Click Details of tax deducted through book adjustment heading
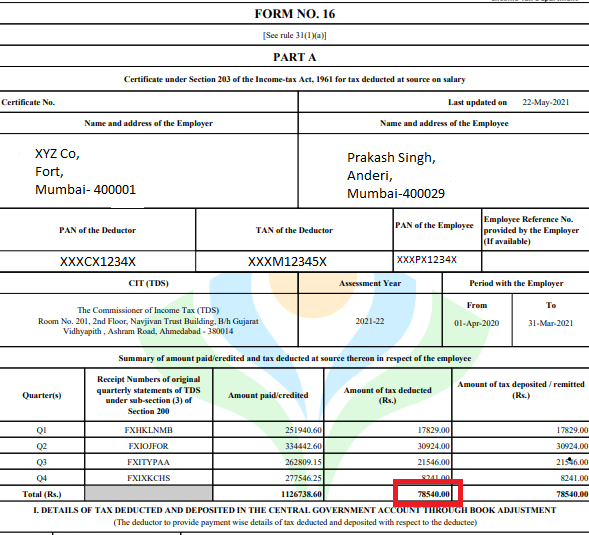Image resolution: width=589 pixels, height=535 pixels. [294, 510]
